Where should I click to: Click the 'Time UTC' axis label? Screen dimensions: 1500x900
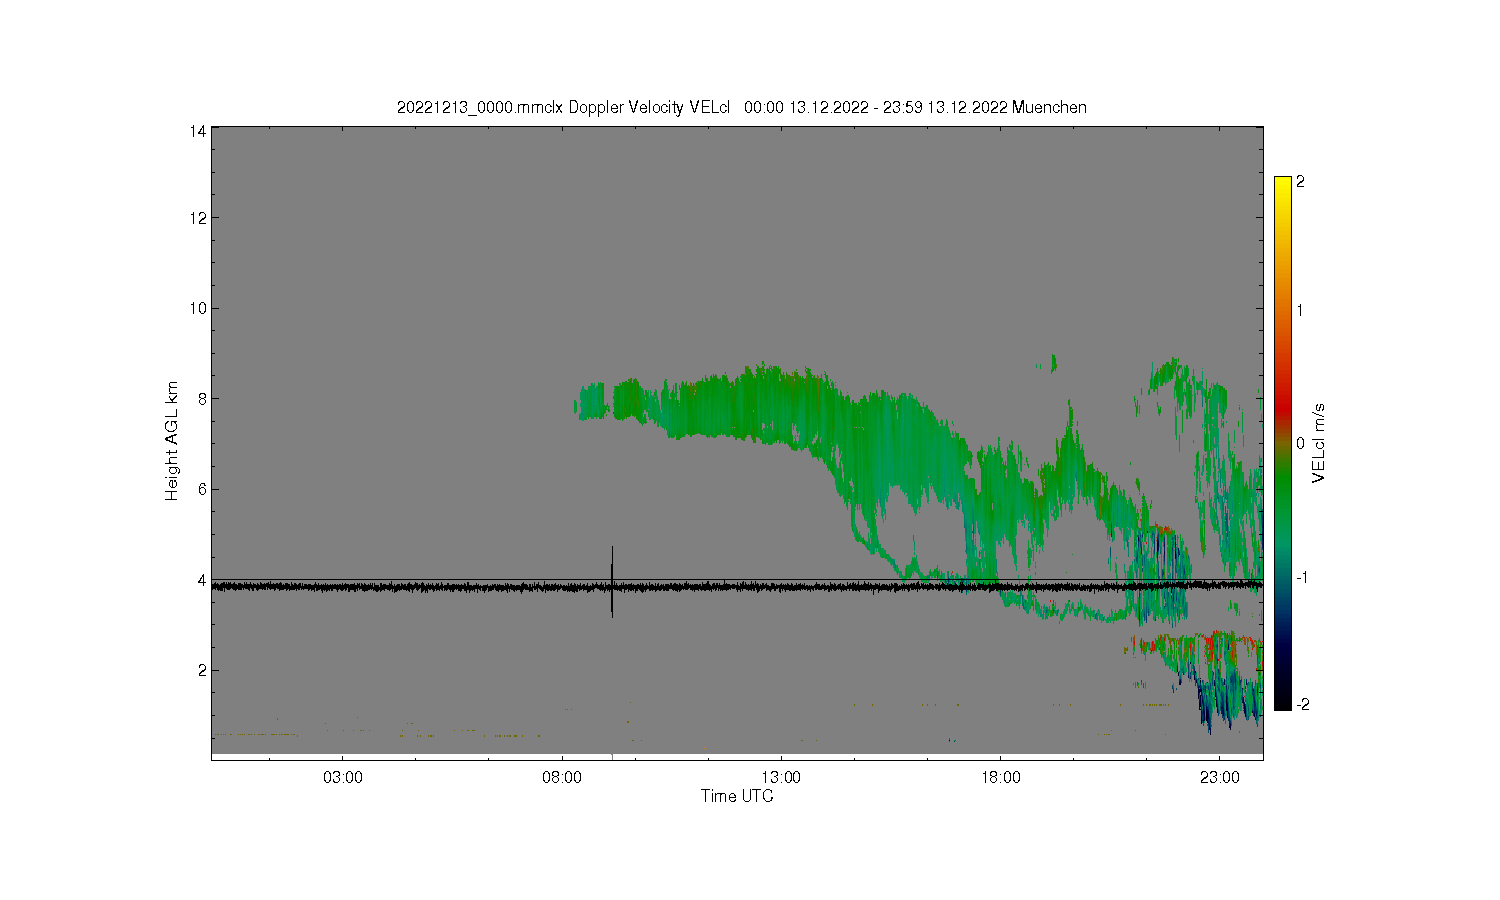coord(737,797)
